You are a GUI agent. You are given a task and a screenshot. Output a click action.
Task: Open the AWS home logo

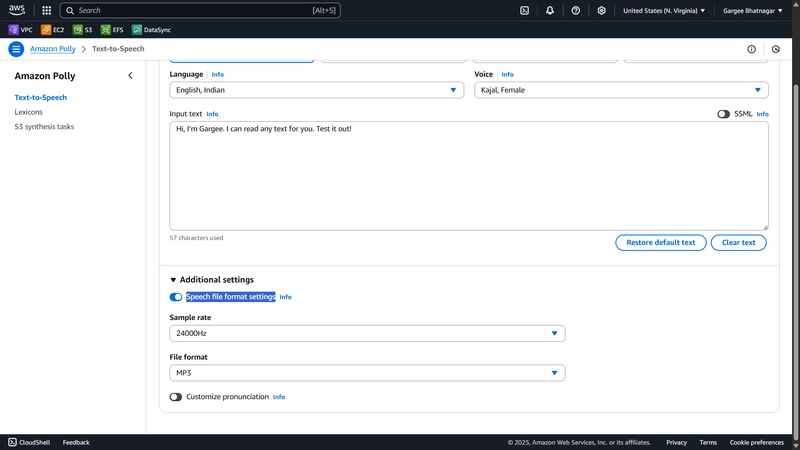click(x=17, y=10)
